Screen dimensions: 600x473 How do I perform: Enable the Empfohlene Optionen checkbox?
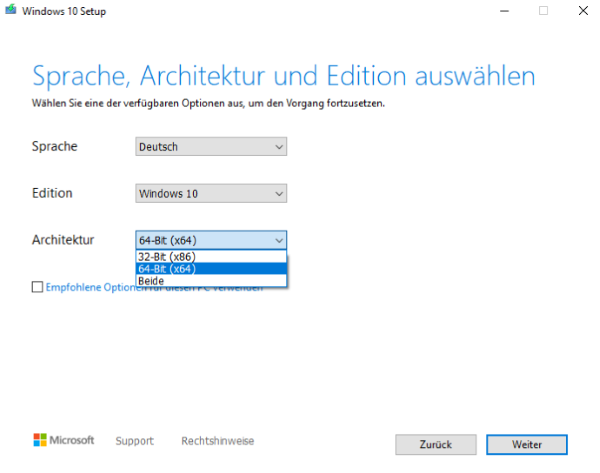(38, 287)
